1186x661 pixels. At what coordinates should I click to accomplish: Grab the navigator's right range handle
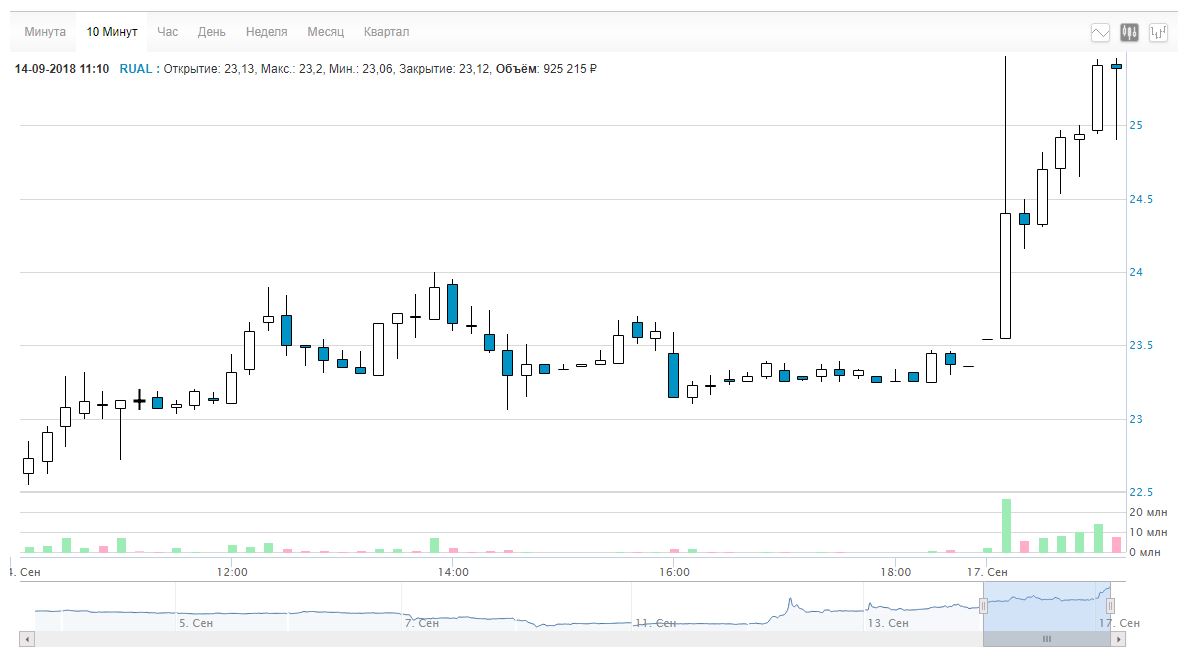click(x=1110, y=606)
